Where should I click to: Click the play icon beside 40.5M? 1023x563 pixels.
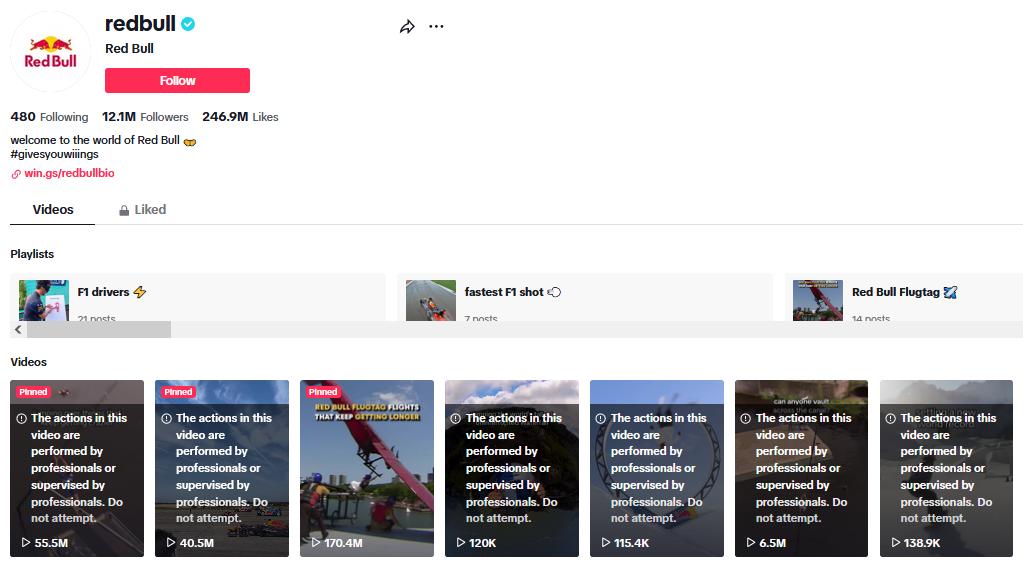pos(171,543)
